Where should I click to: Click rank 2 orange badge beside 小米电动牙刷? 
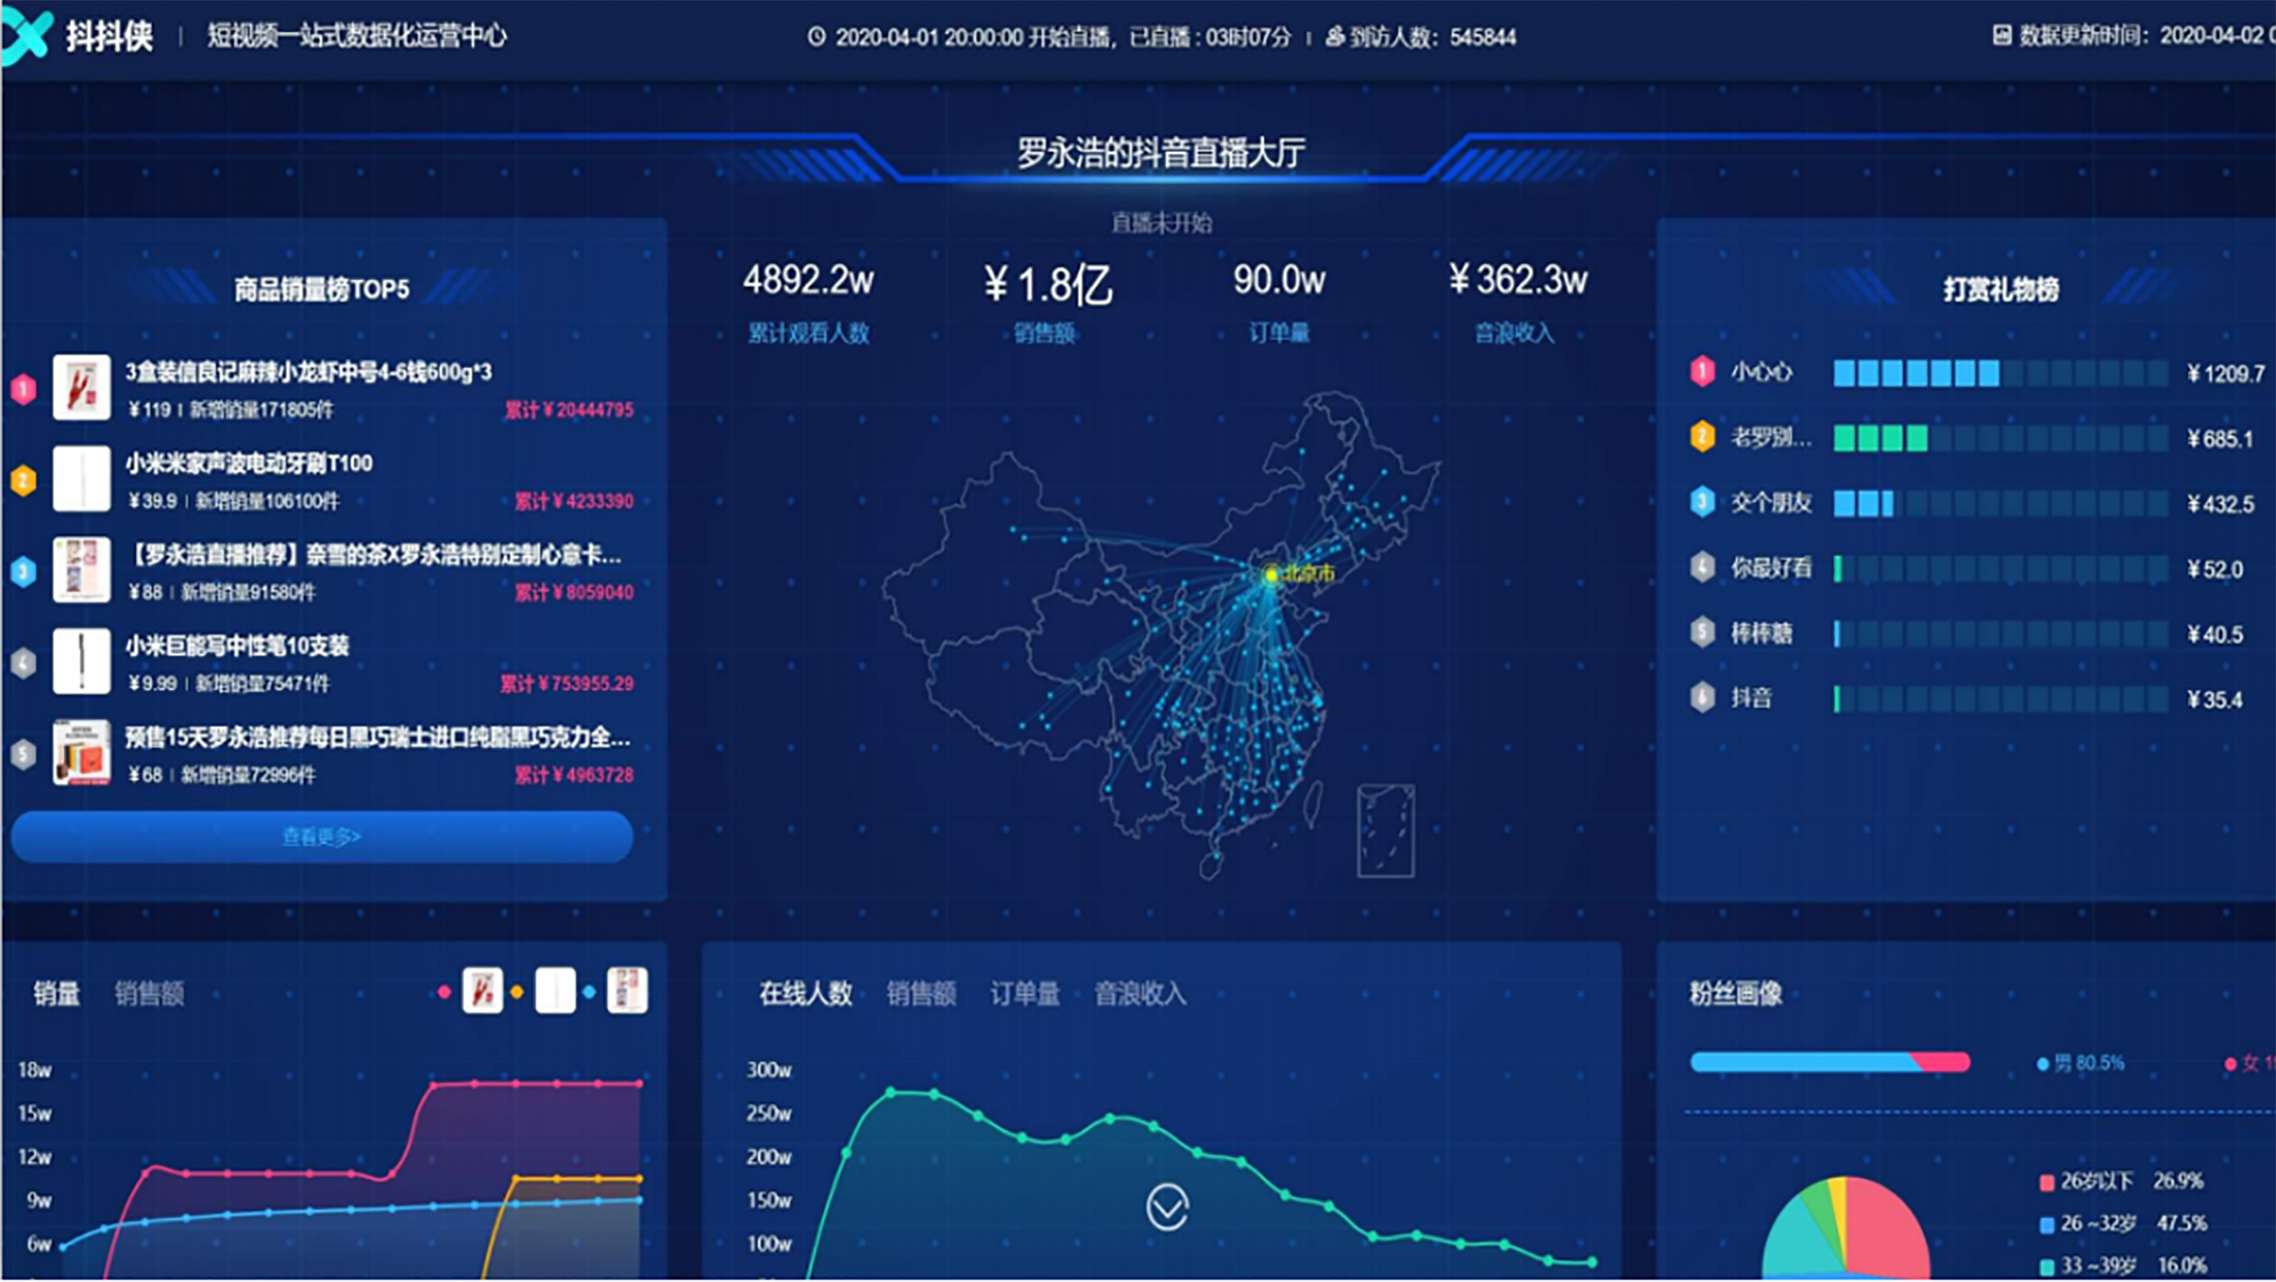click(23, 480)
